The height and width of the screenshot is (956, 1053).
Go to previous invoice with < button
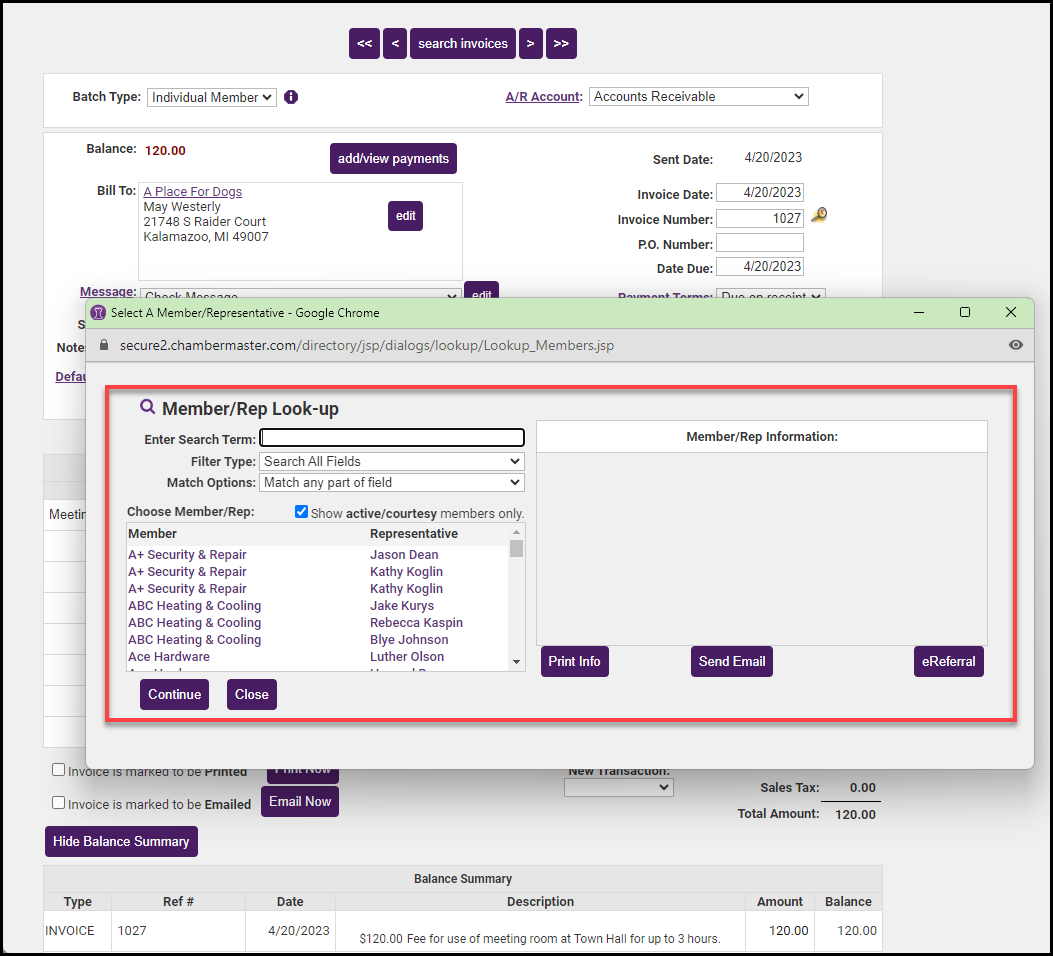pyautogui.click(x=395, y=43)
